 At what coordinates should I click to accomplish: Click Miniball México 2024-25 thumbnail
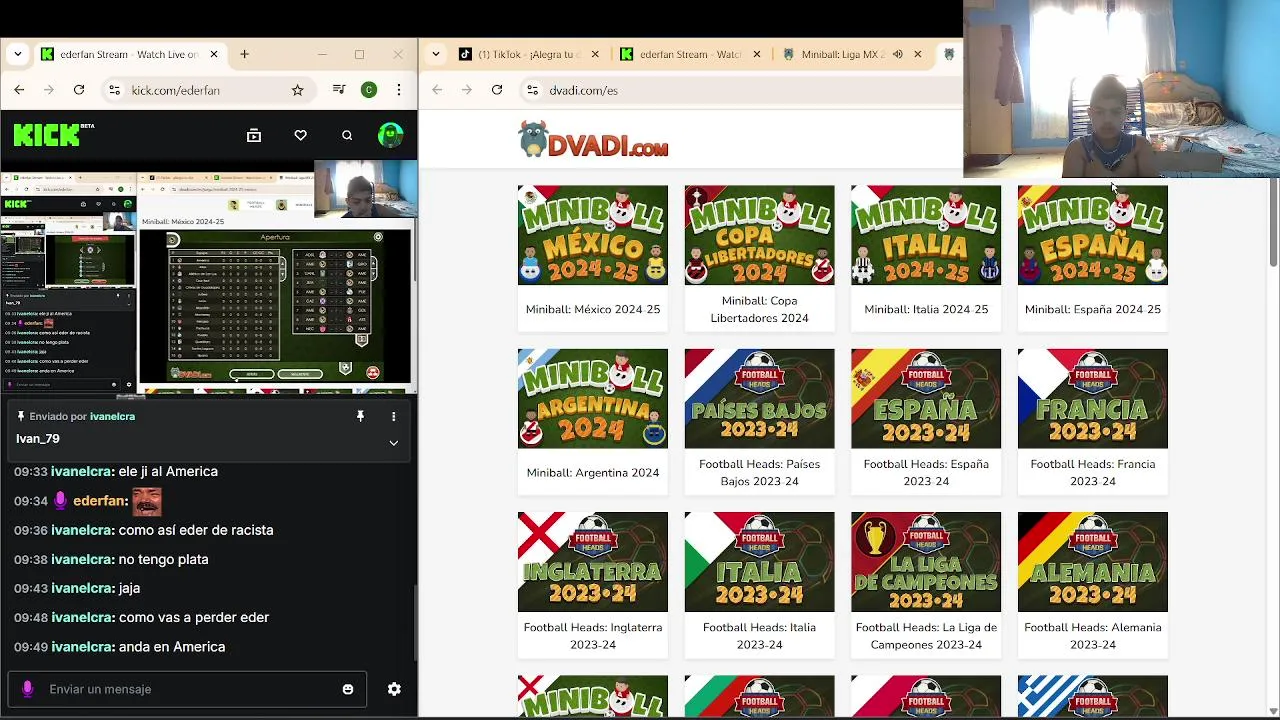[x=593, y=235]
